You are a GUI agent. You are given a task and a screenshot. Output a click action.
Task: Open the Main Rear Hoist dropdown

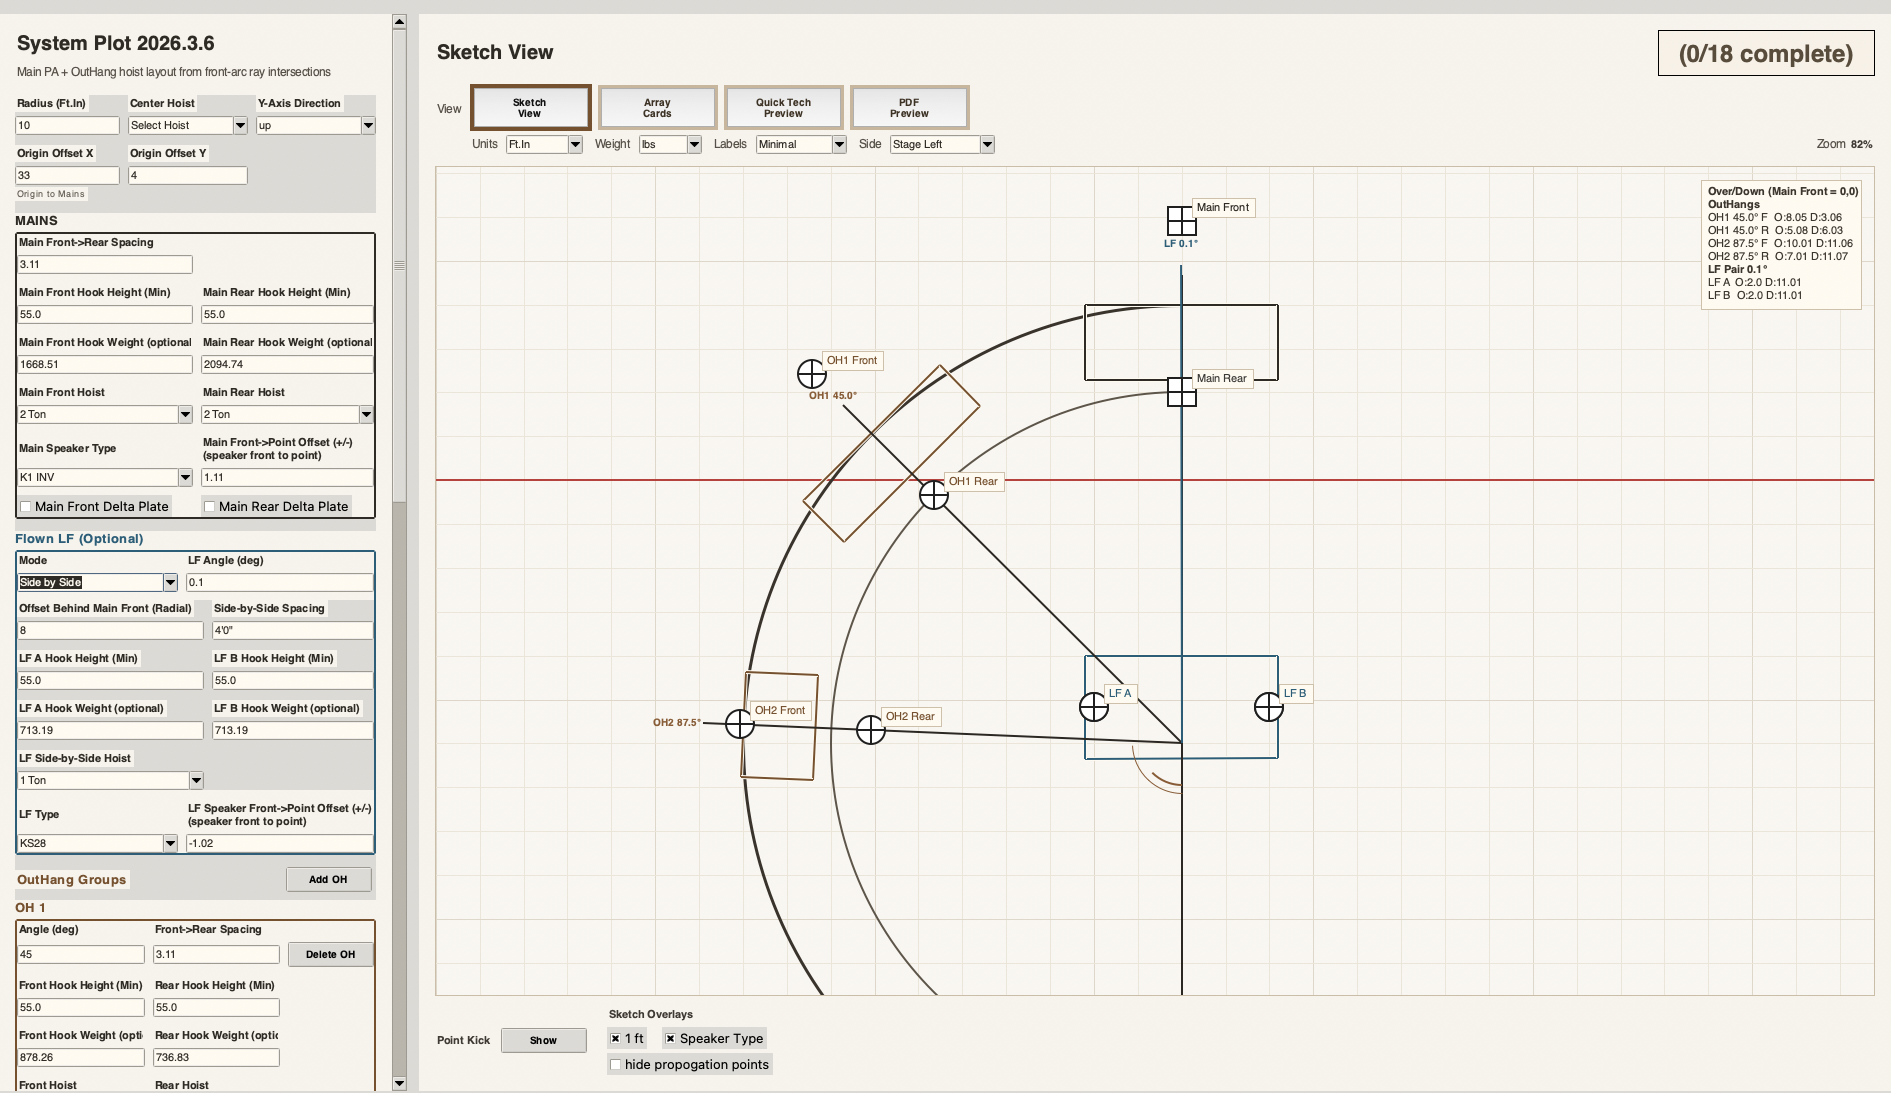pyautogui.click(x=287, y=414)
